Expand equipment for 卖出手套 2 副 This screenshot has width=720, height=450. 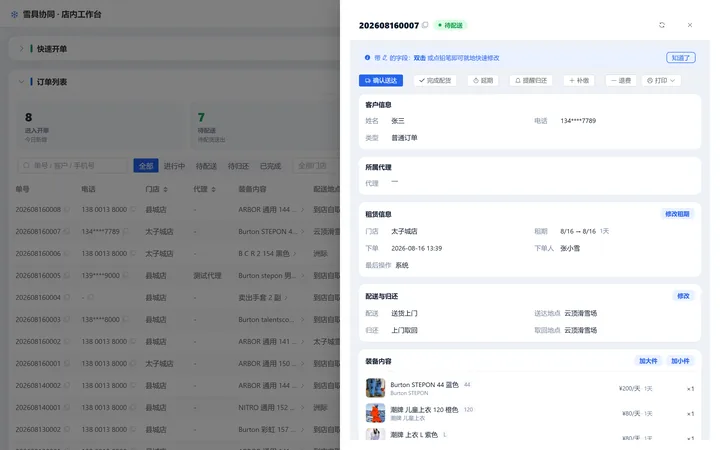tap(286, 298)
